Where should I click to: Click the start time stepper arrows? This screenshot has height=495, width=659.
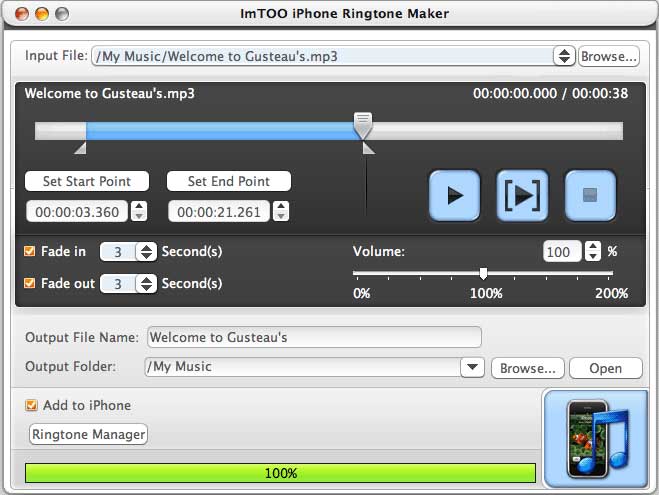[139, 212]
